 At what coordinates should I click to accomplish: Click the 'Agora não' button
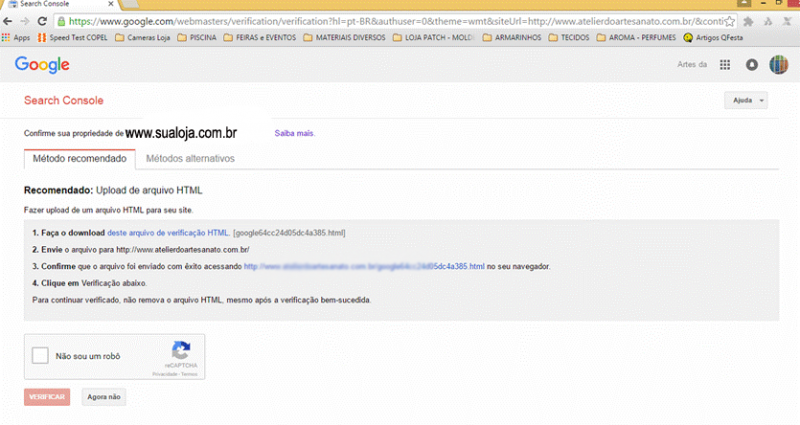pyautogui.click(x=104, y=397)
